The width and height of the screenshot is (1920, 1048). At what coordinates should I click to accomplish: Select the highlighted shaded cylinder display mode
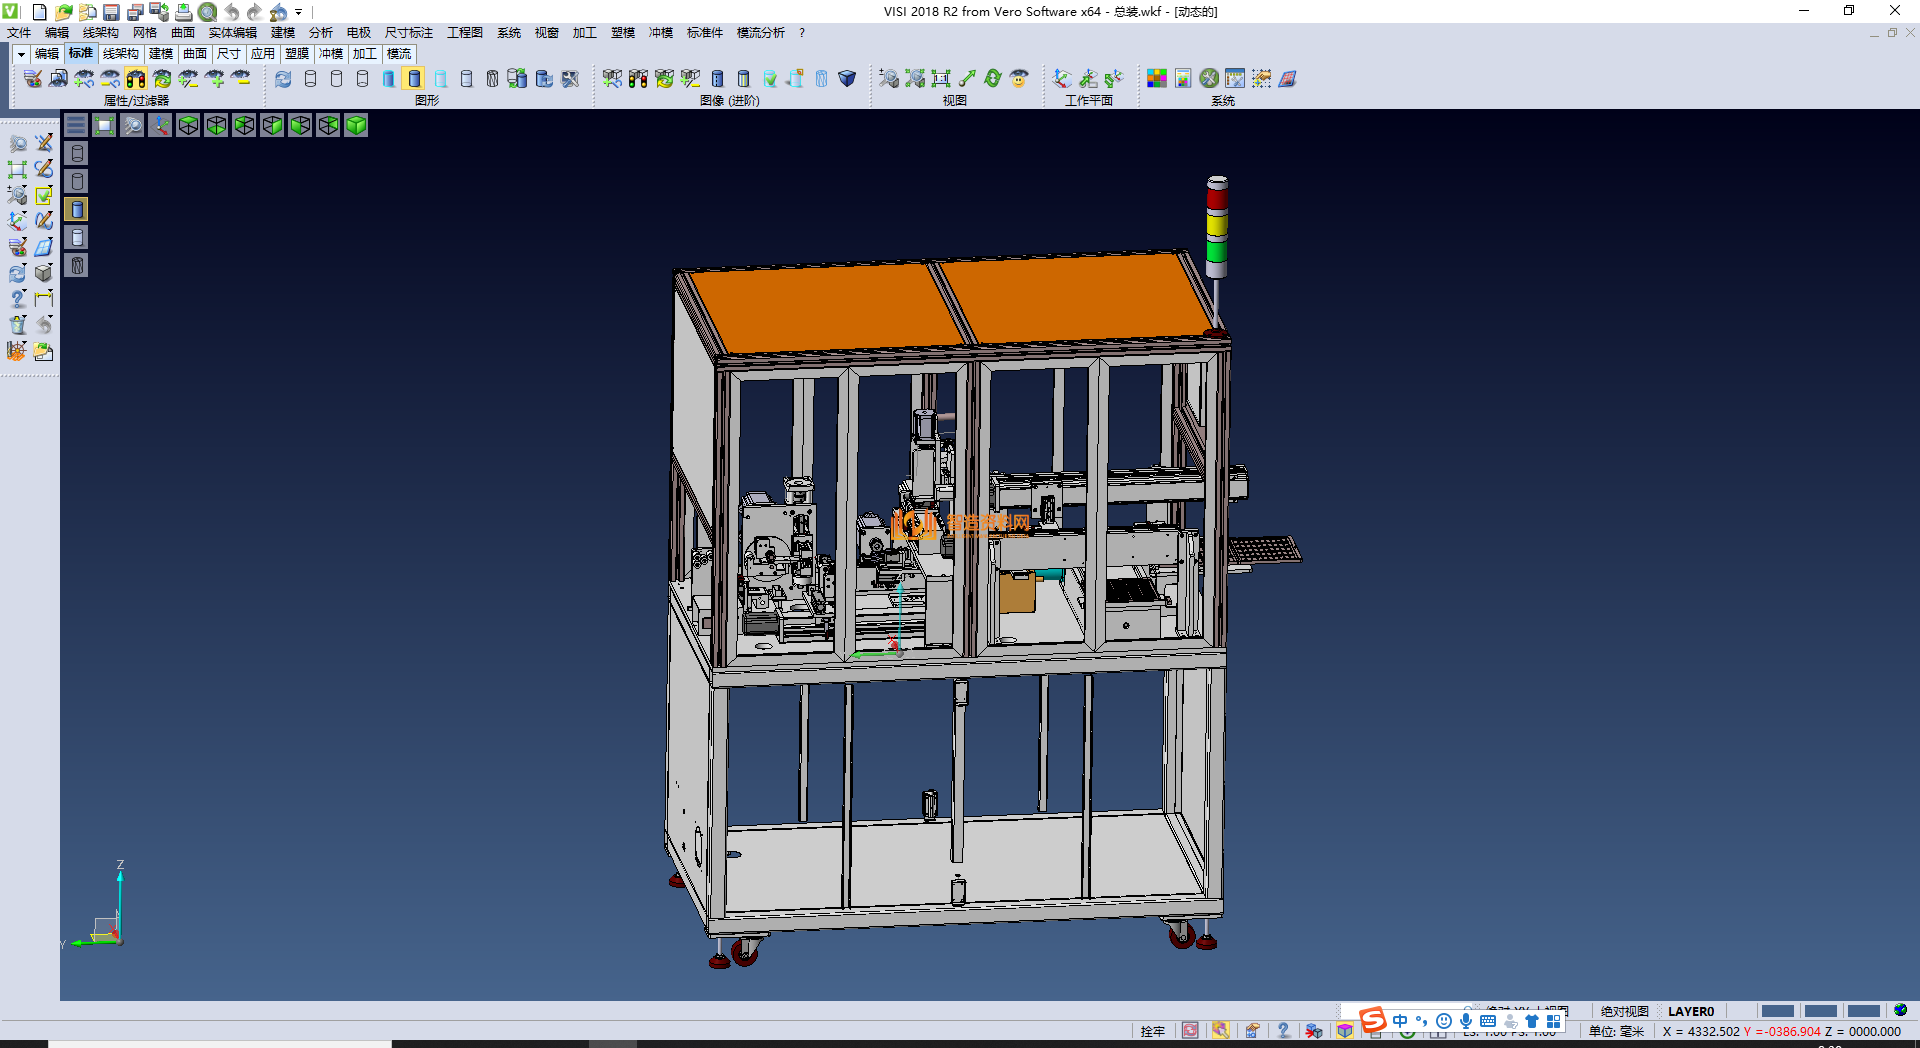click(414, 79)
